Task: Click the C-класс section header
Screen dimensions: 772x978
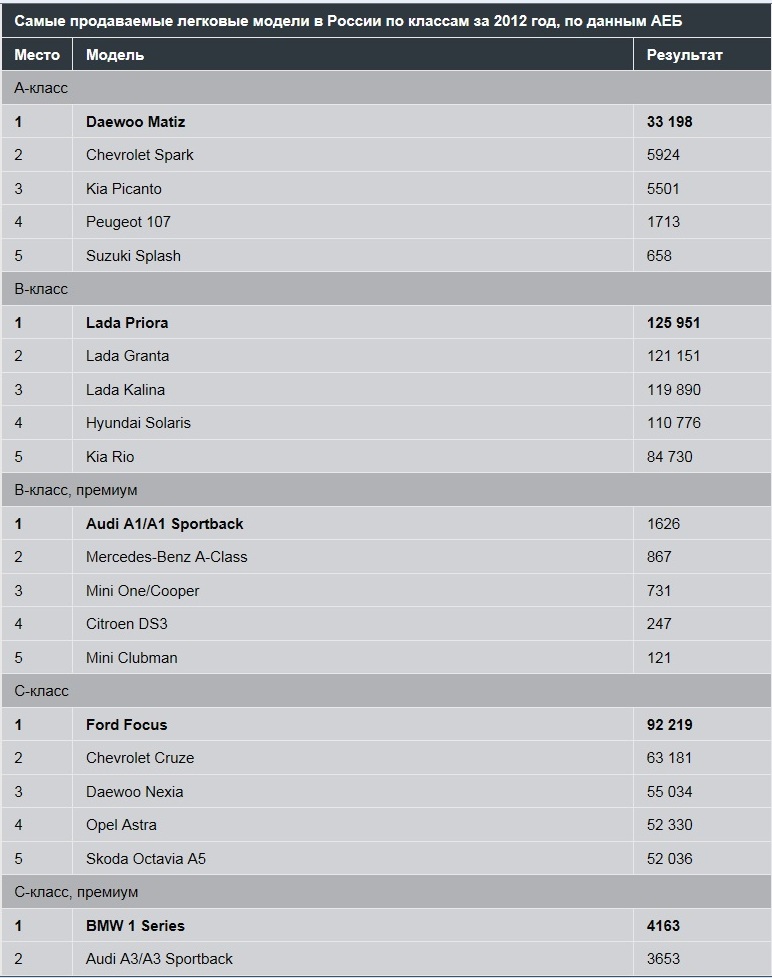Action: (386, 691)
